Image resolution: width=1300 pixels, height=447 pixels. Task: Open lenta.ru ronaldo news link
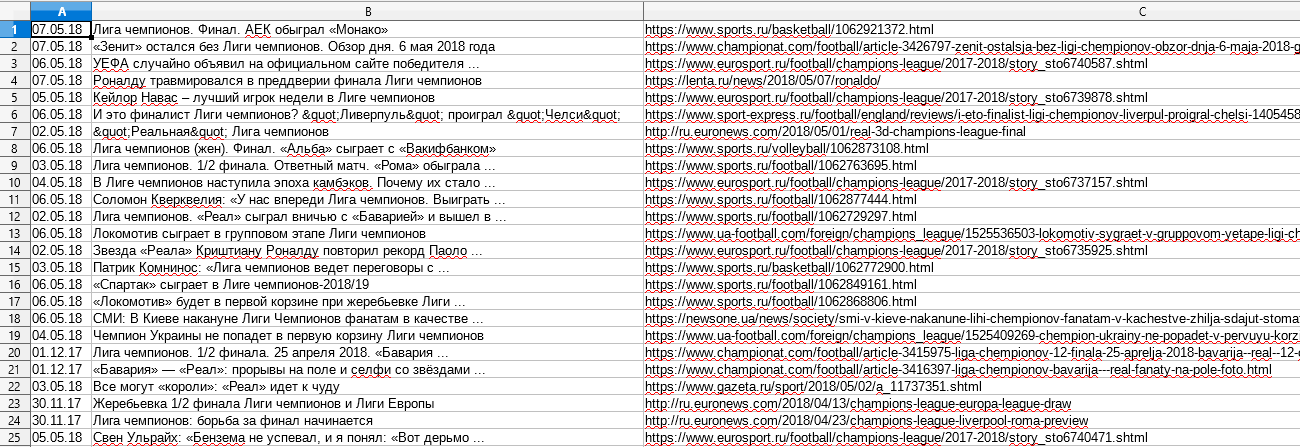pyautogui.click(x=762, y=81)
